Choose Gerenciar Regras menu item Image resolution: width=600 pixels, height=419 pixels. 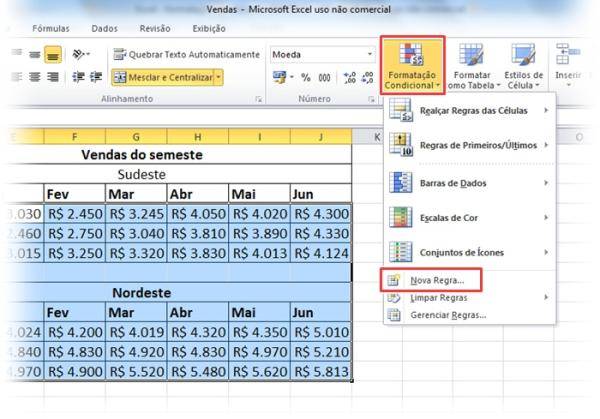tap(470, 315)
